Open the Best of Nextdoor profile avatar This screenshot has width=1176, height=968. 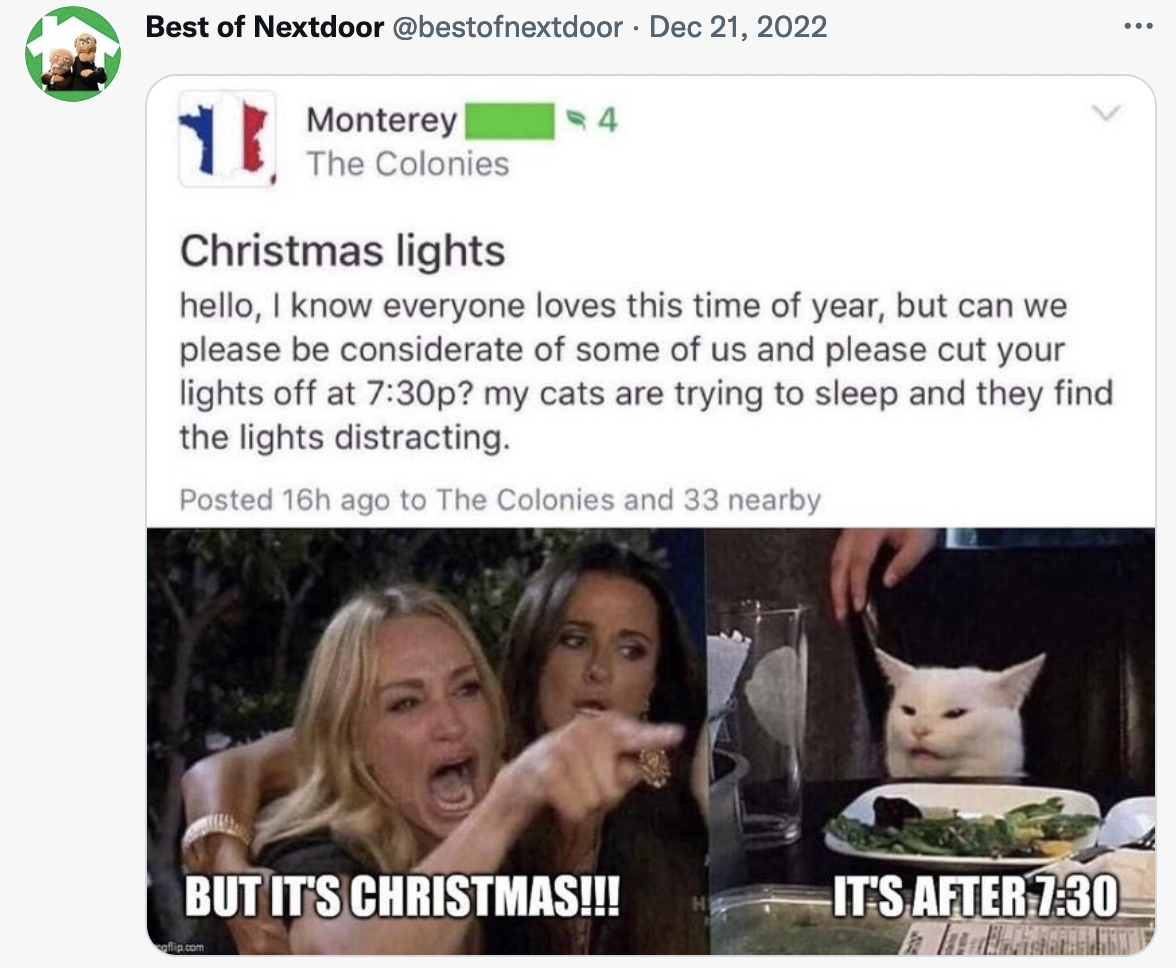click(73, 54)
